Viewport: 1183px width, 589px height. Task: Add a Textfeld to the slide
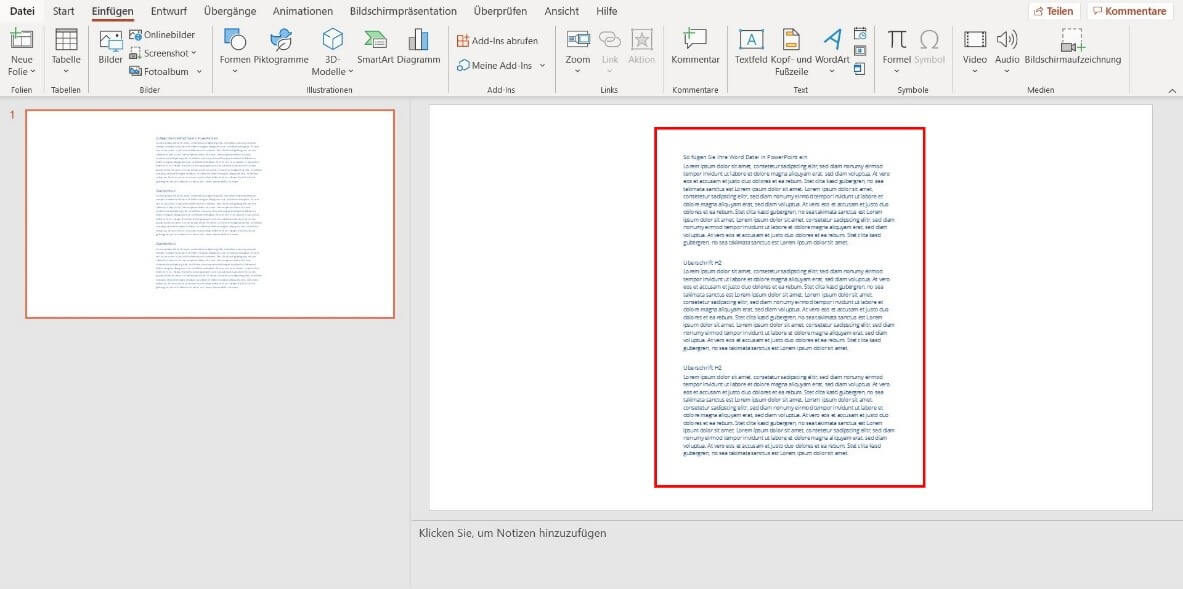pos(750,40)
